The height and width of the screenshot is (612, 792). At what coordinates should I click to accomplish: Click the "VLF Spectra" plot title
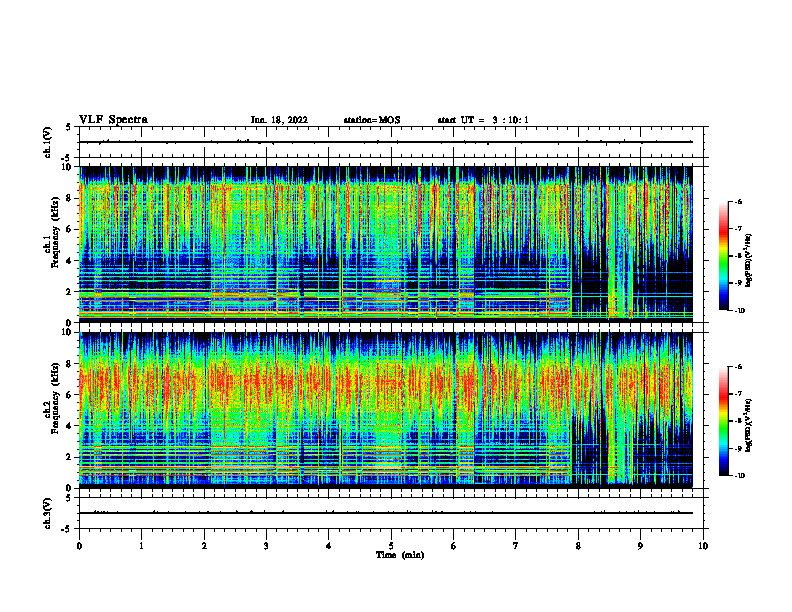113,120
